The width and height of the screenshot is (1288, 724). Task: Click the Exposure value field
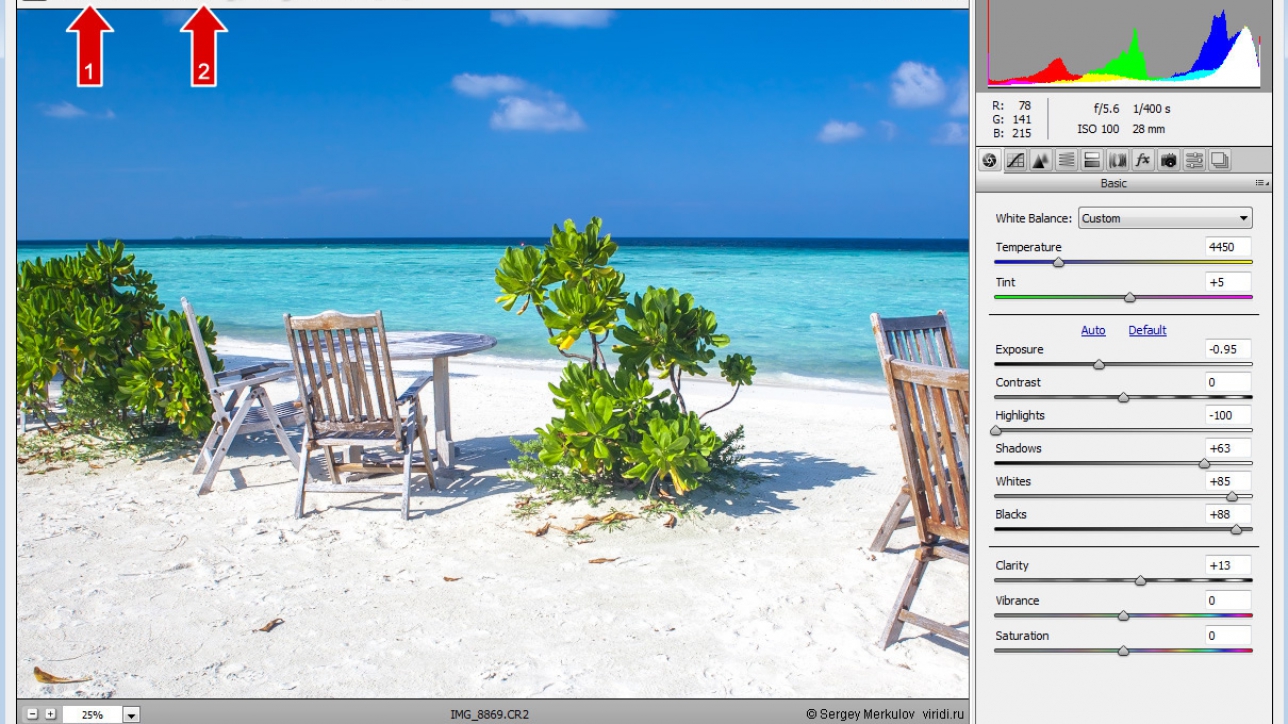[1228, 349]
